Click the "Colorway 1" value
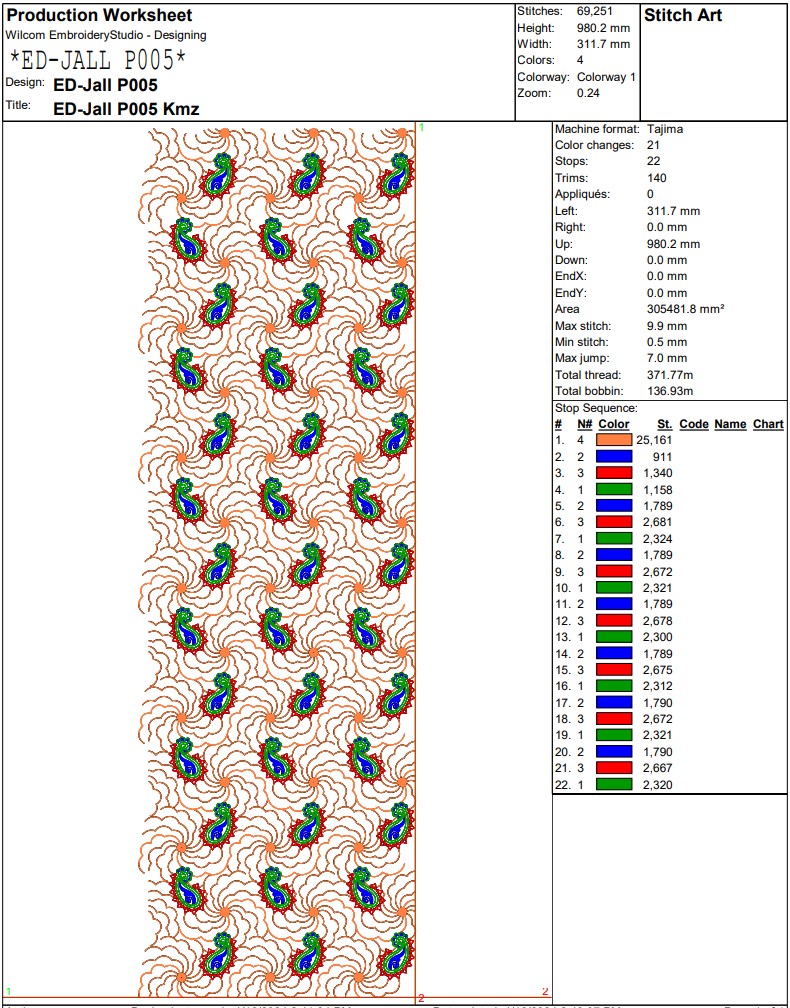 point(606,77)
